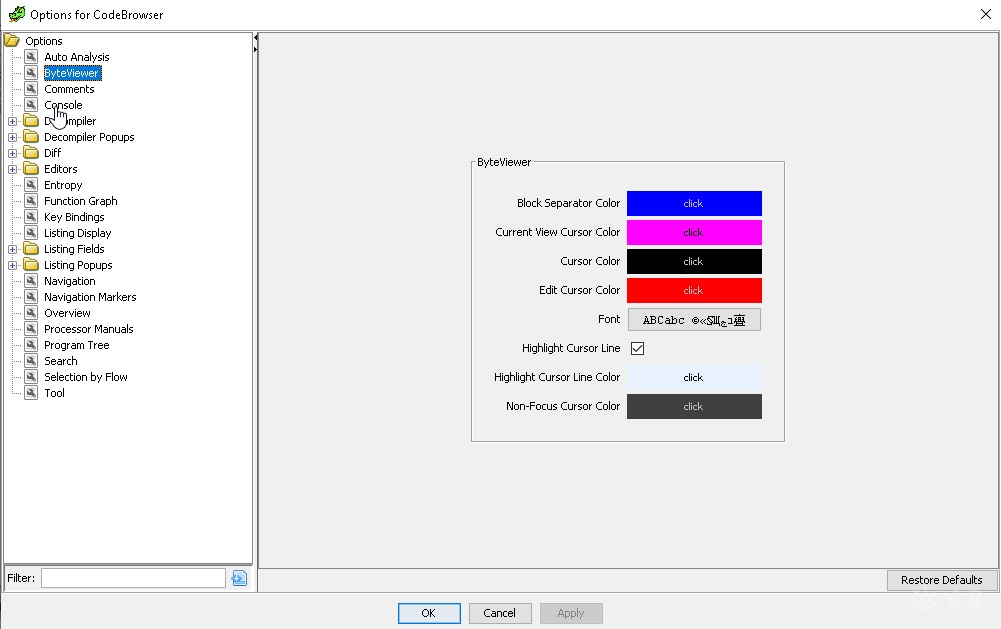The image size is (1001, 629).
Task: Click the Listing Popups folder icon
Action: (31, 264)
